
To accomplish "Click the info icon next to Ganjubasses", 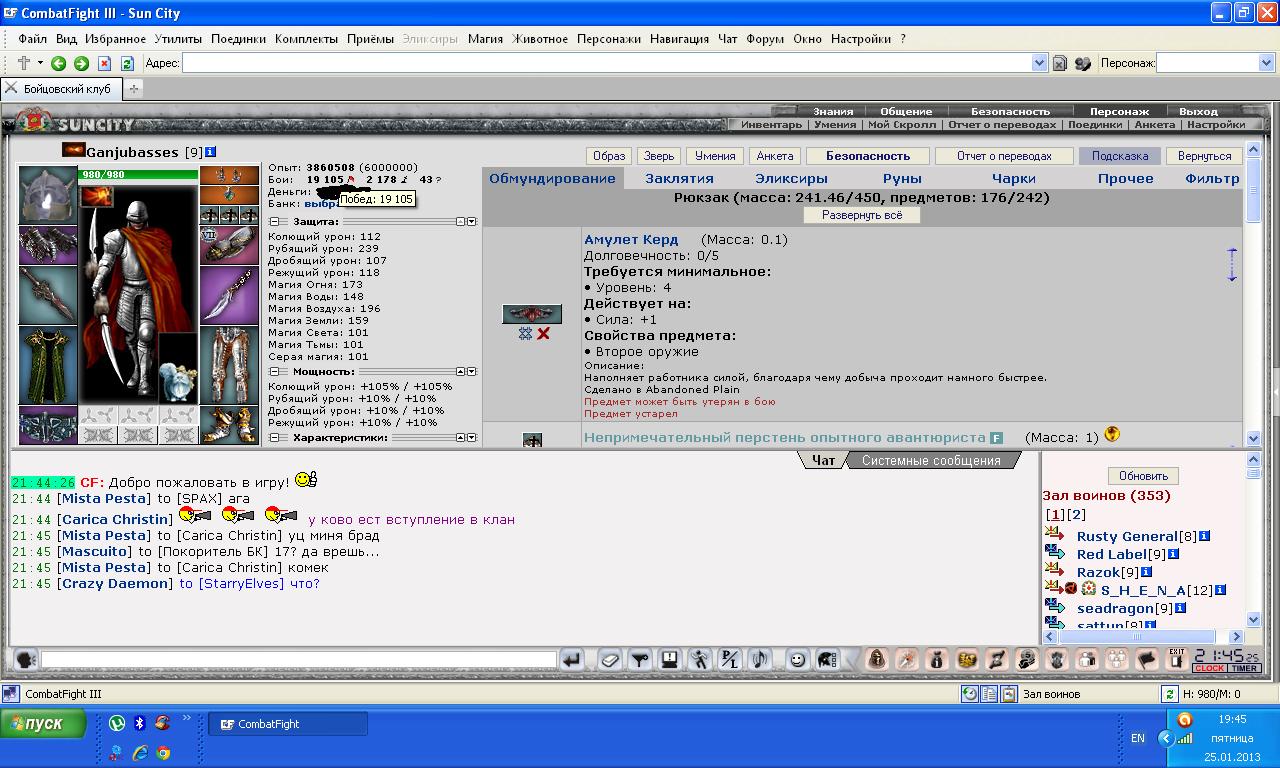I will [210, 152].
